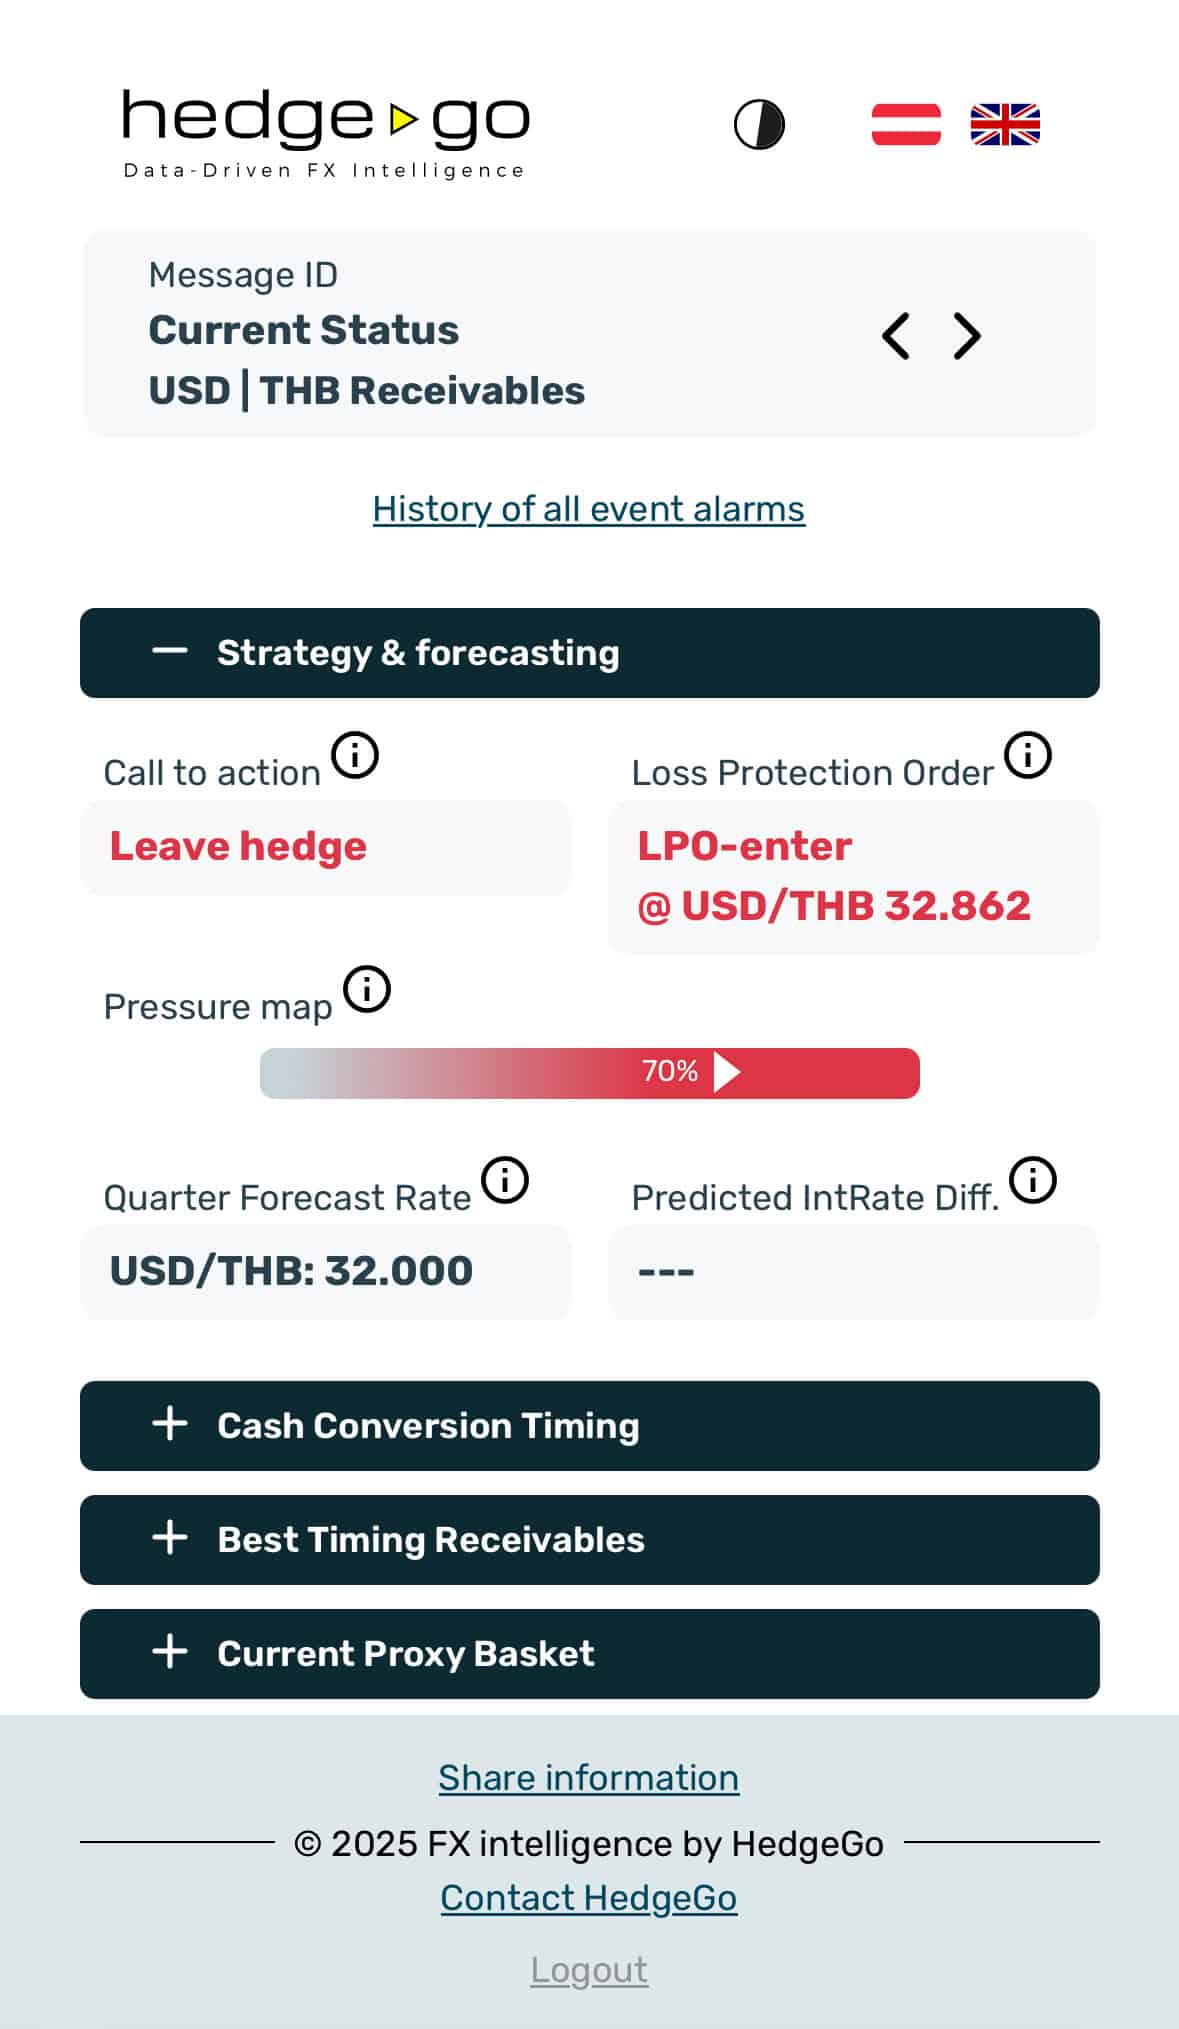Show info for Pressure map

click(x=367, y=989)
